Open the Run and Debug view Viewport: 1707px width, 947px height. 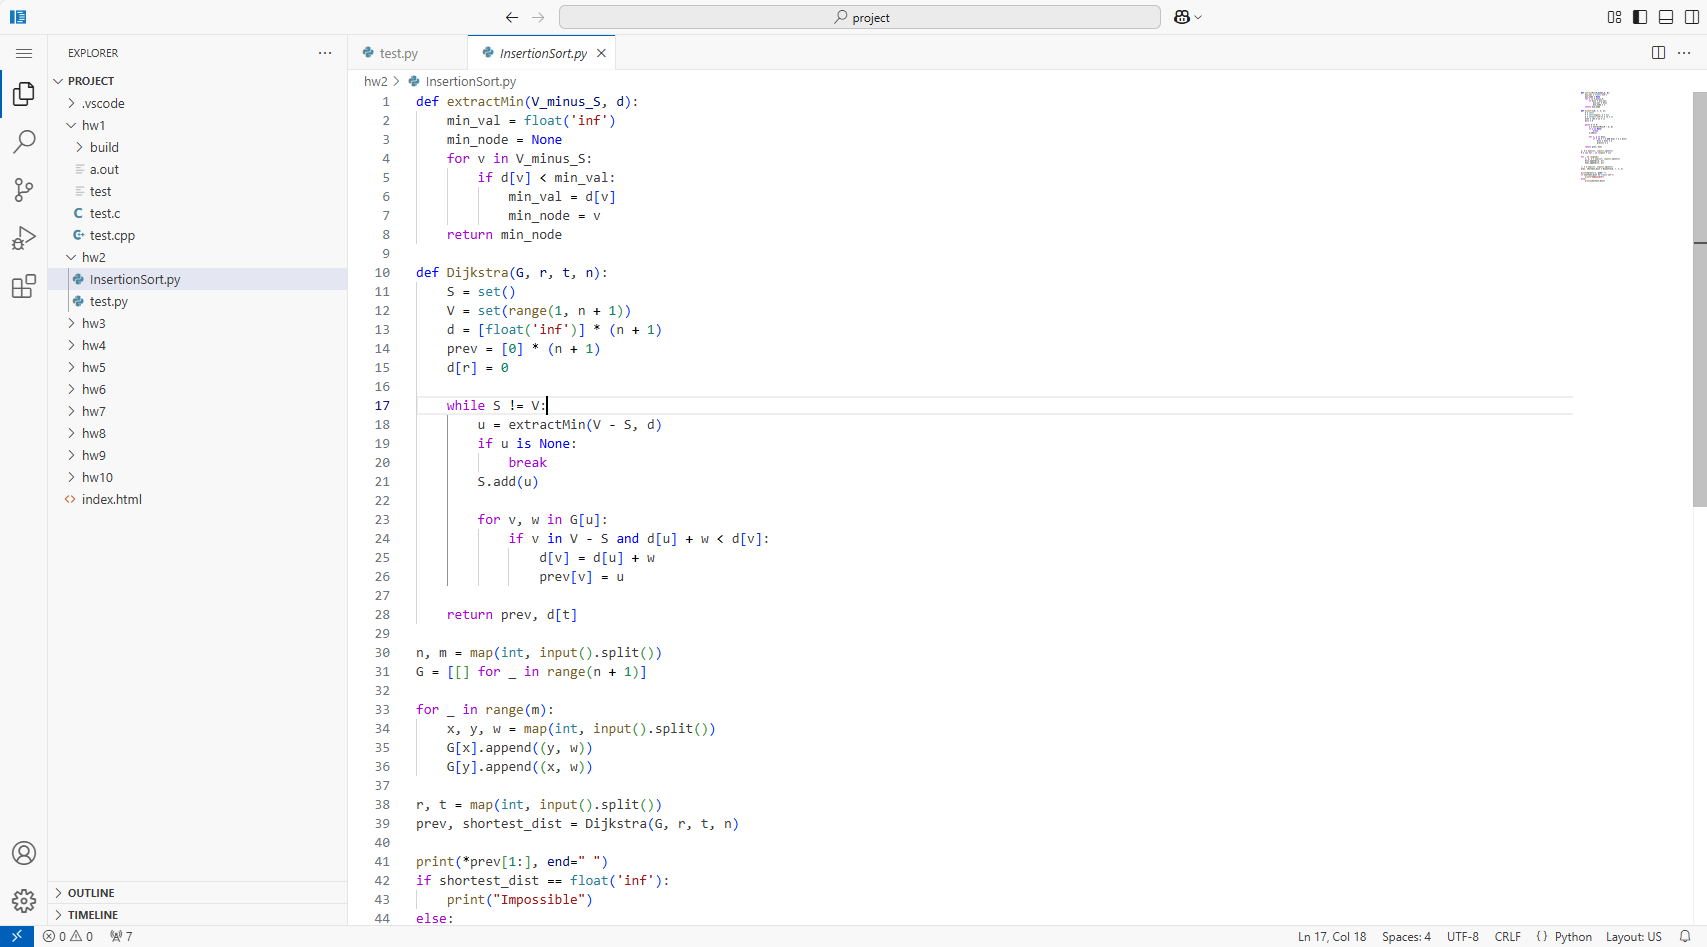pos(24,238)
